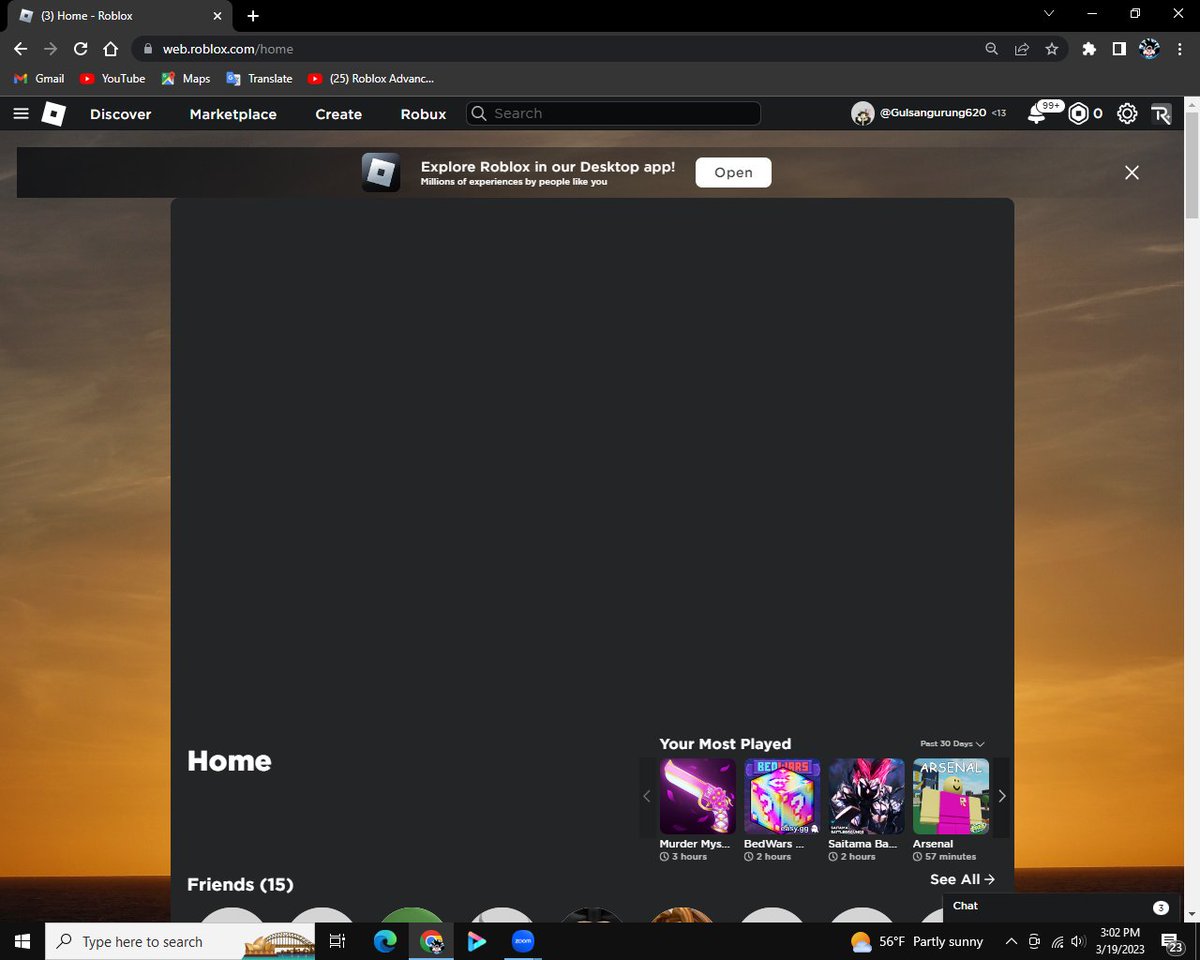1200x960 pixels.
Task: Open the weather widget showing 56°F
Action: 917,941
